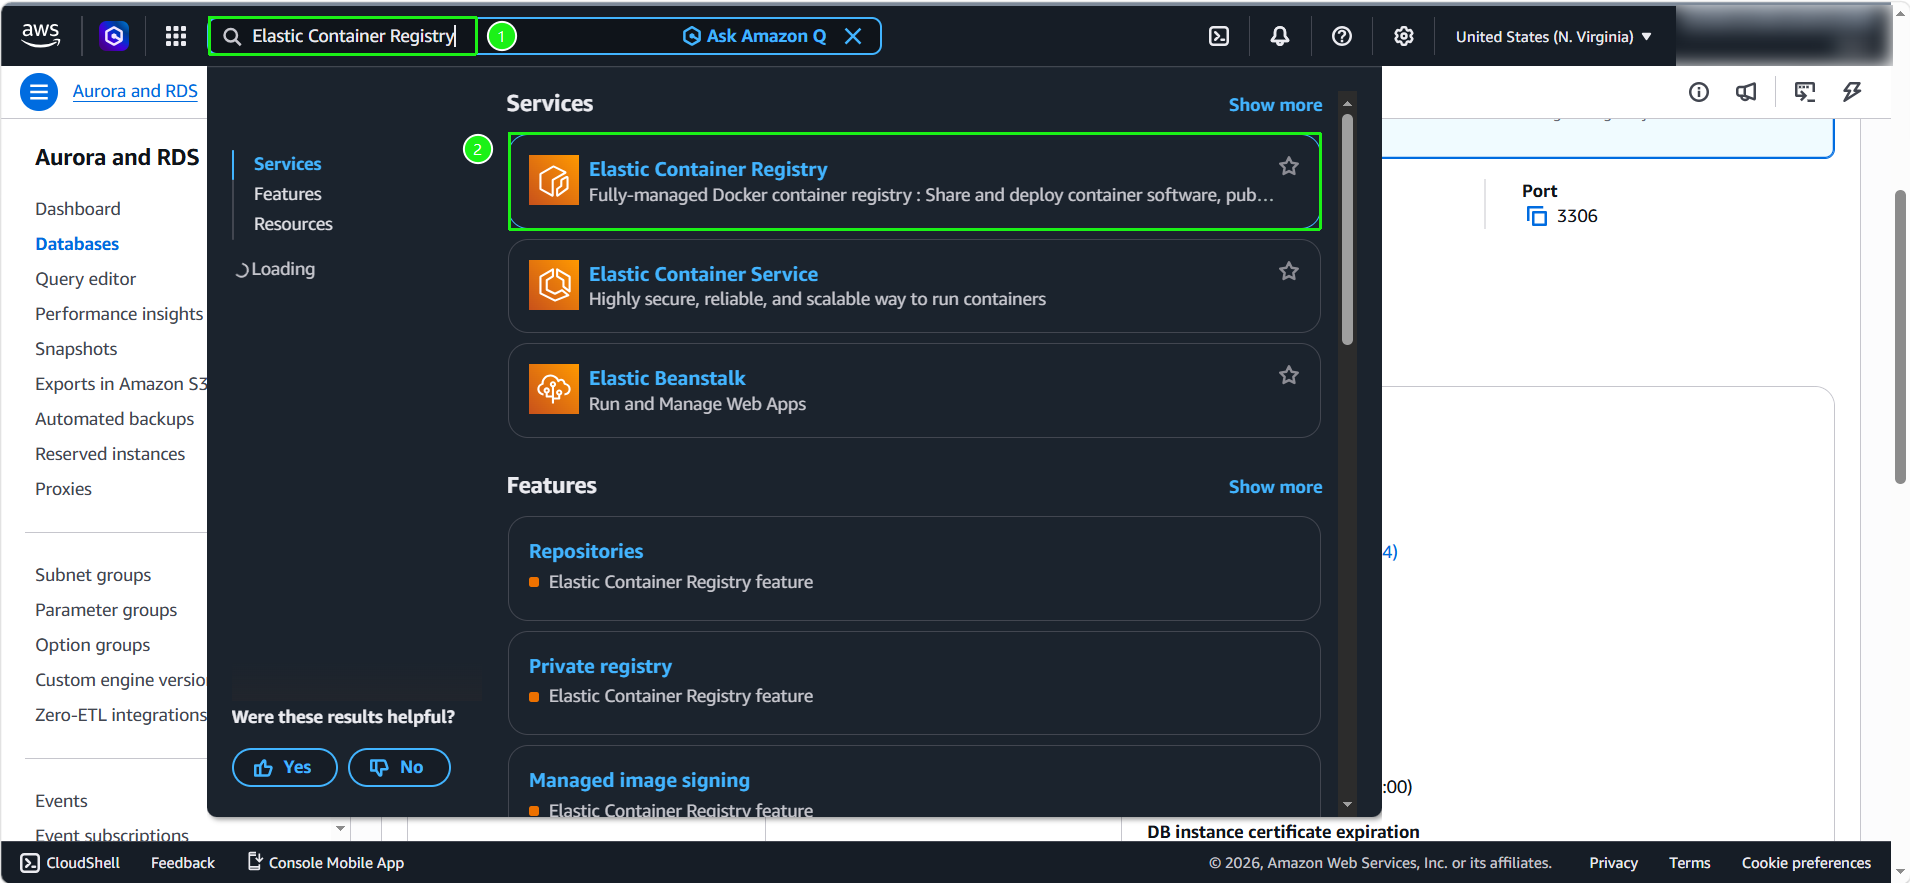This screenshot has height=883, width=1910.
Task: Open Performance insights page
Action: click(x=119, y=314)
